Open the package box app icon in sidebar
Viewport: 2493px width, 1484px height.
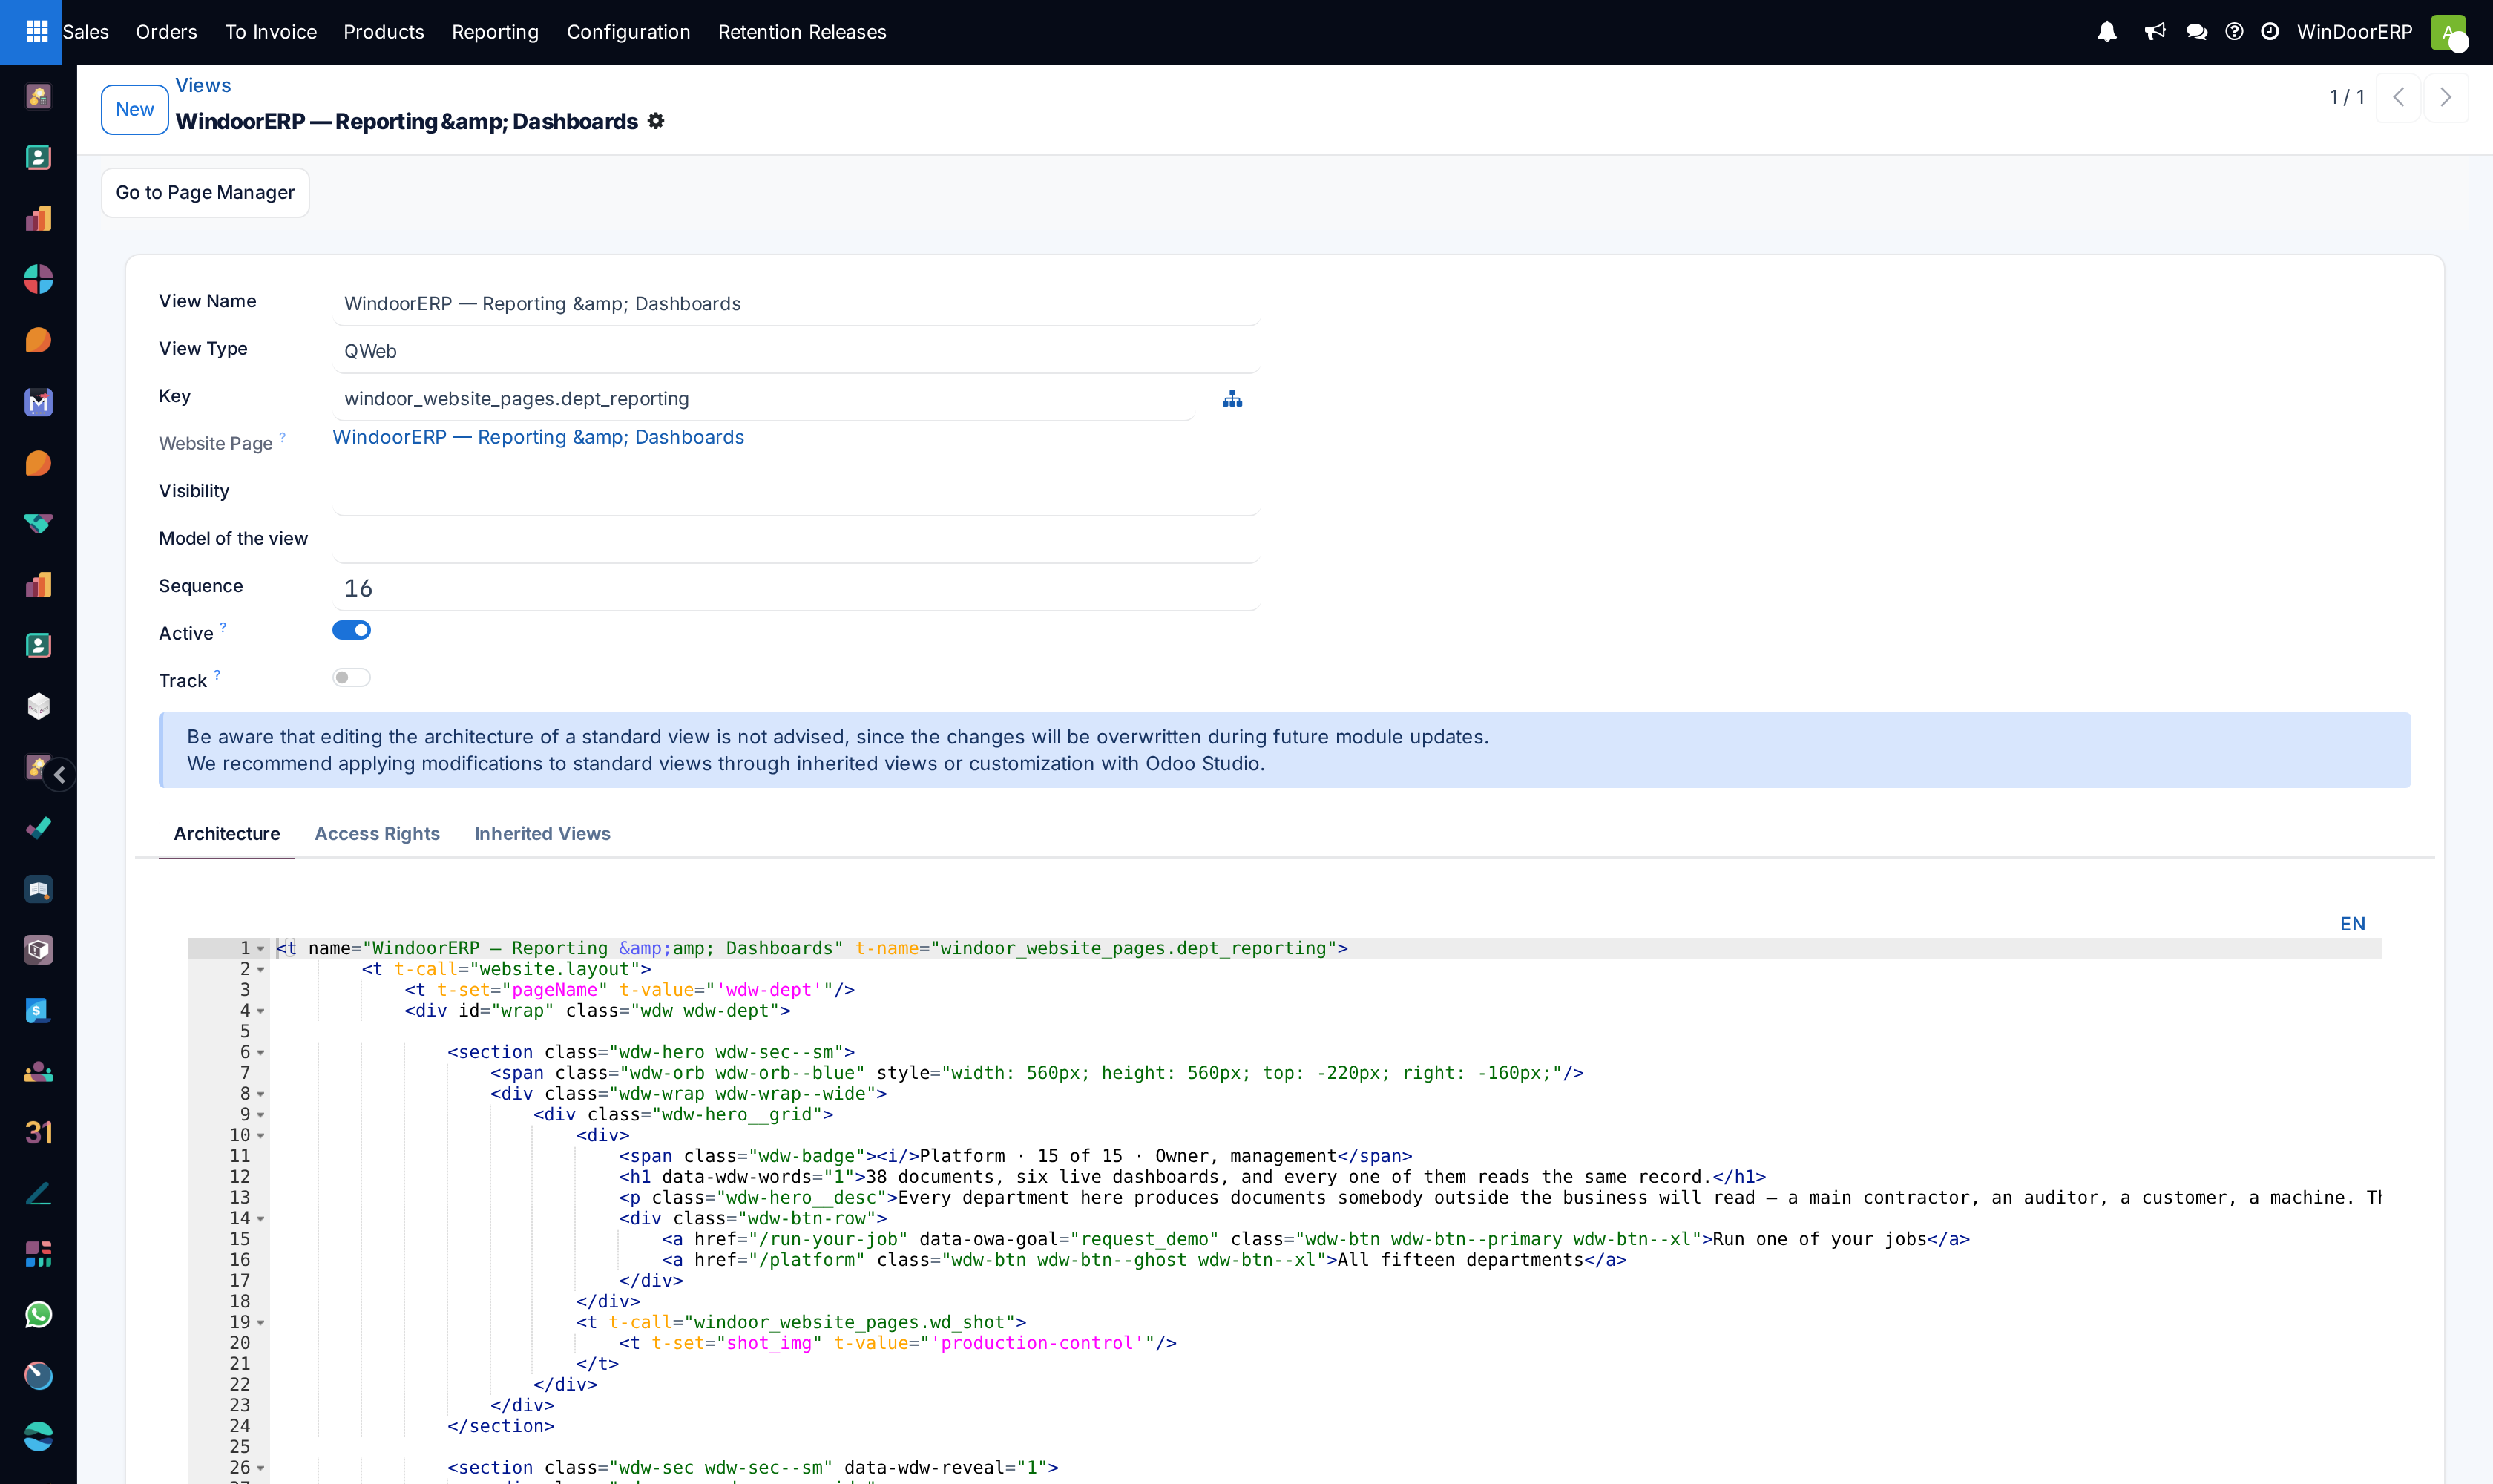(38, 950)
